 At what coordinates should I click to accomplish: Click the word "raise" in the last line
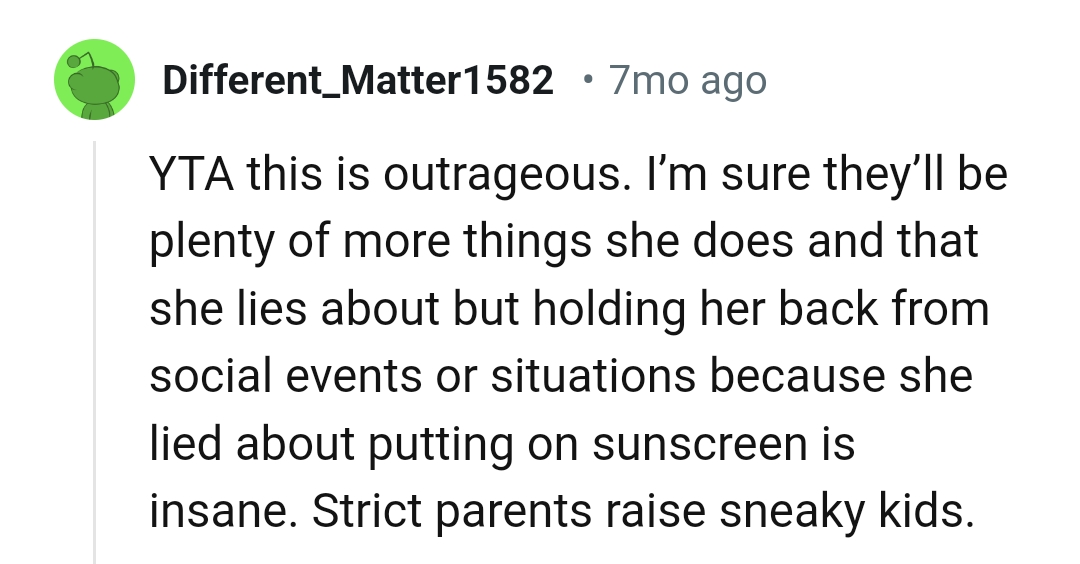pyautogui.click(x=657, y=512)
